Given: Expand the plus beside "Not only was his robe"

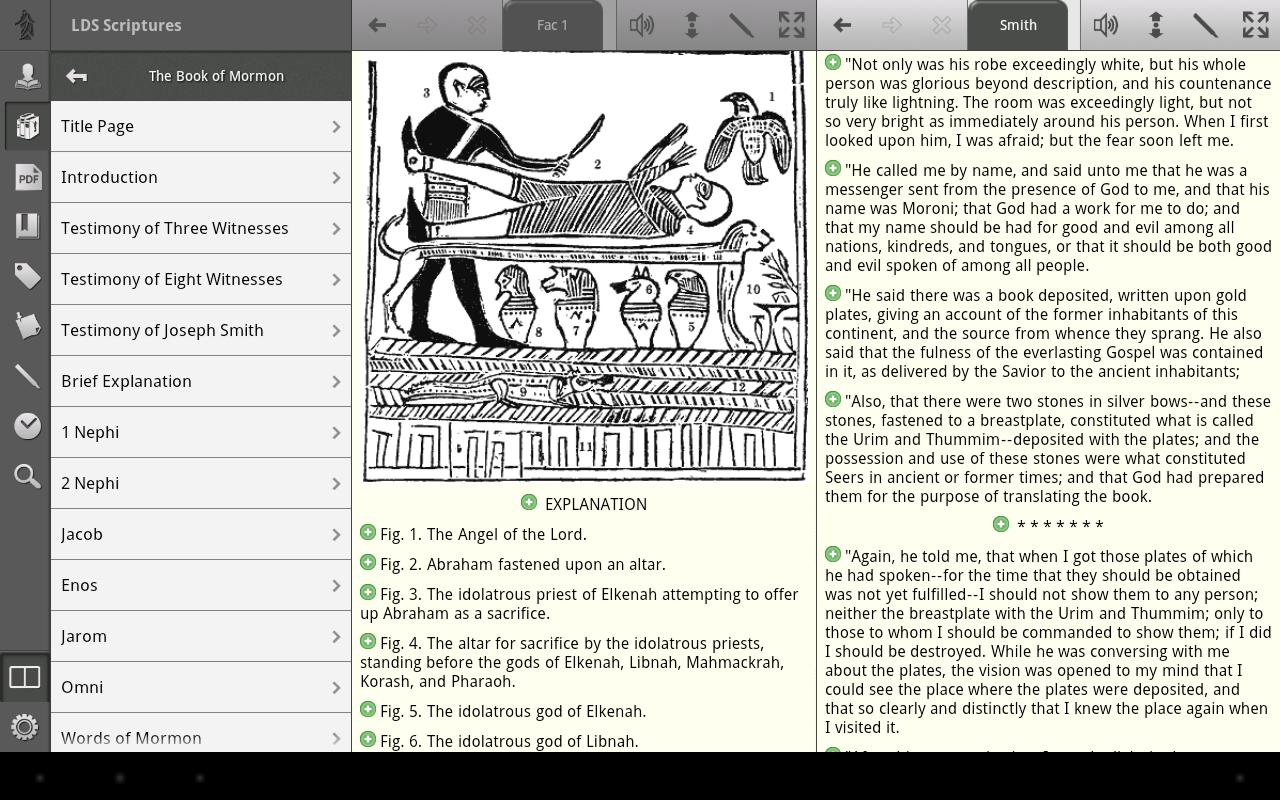Looking at the screenshot, I should coord(833,62).
